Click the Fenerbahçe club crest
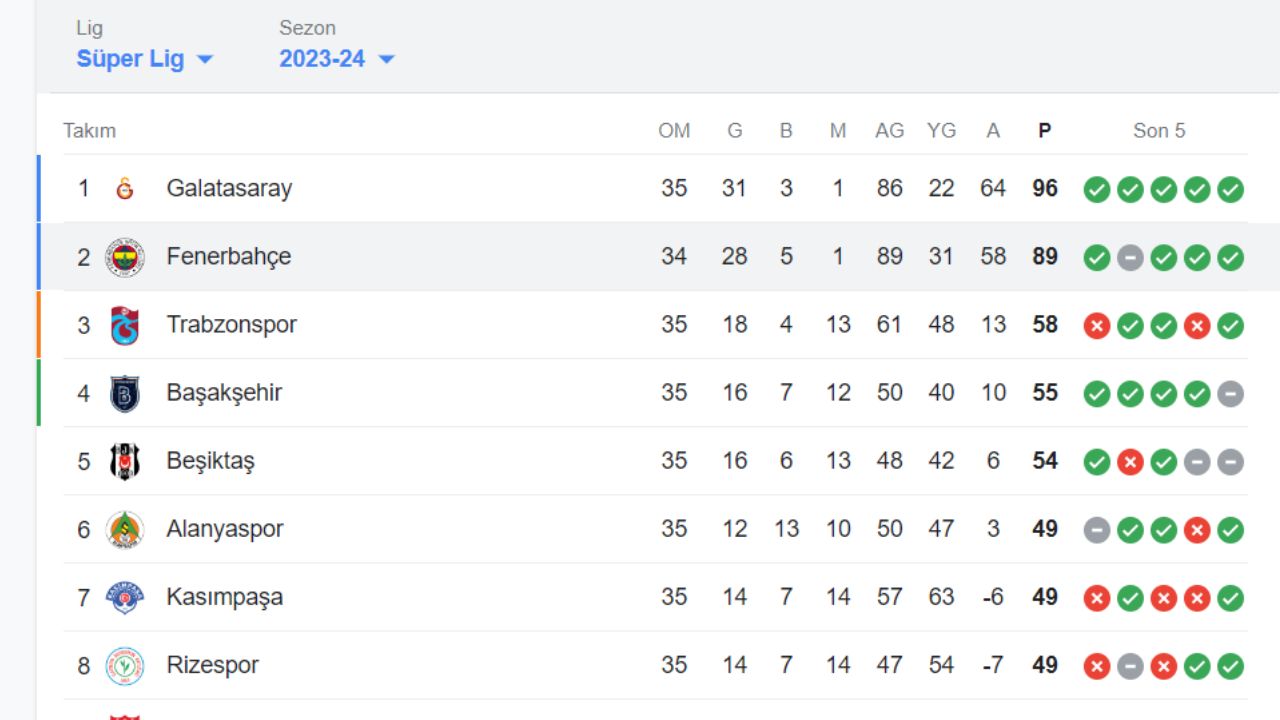Screen dimensions: 1280x720 [x=125, y=257]
